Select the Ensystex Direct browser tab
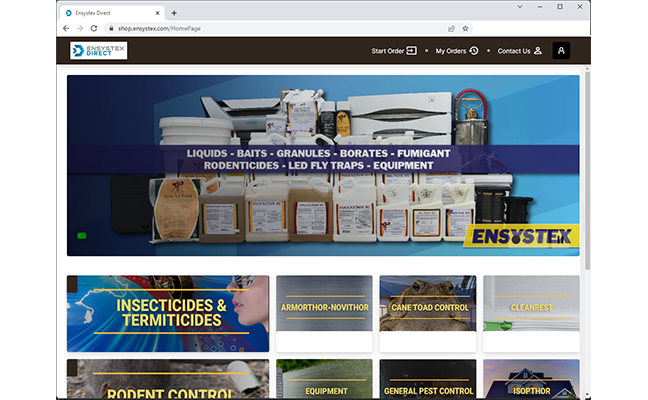Image resolution: width=648 pixels, height=400 pixels. pos(112,13)
